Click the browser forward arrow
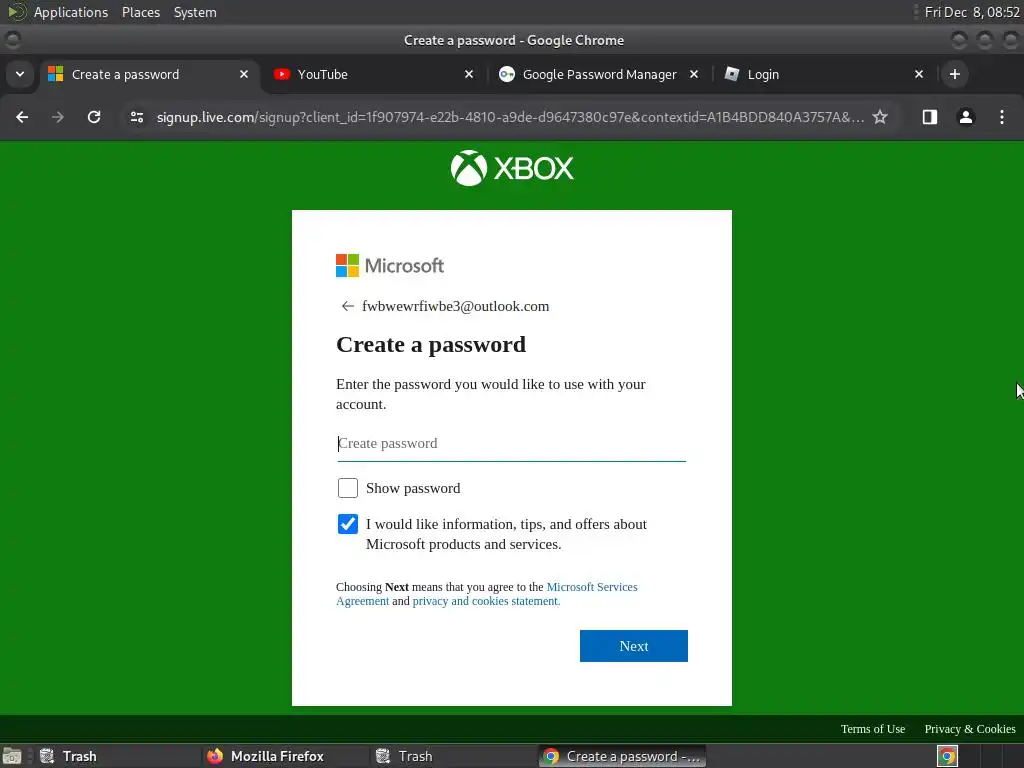Screen dimensions: 1024x768 click(x=58, y=117)
